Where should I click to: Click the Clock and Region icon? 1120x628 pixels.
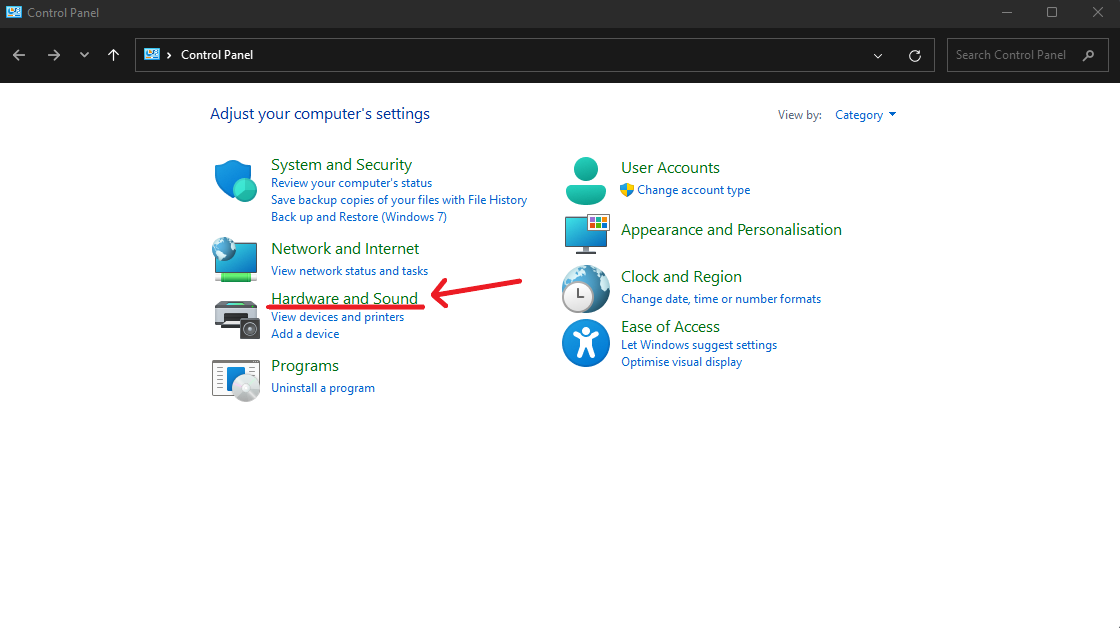click(x=585, y=289)
